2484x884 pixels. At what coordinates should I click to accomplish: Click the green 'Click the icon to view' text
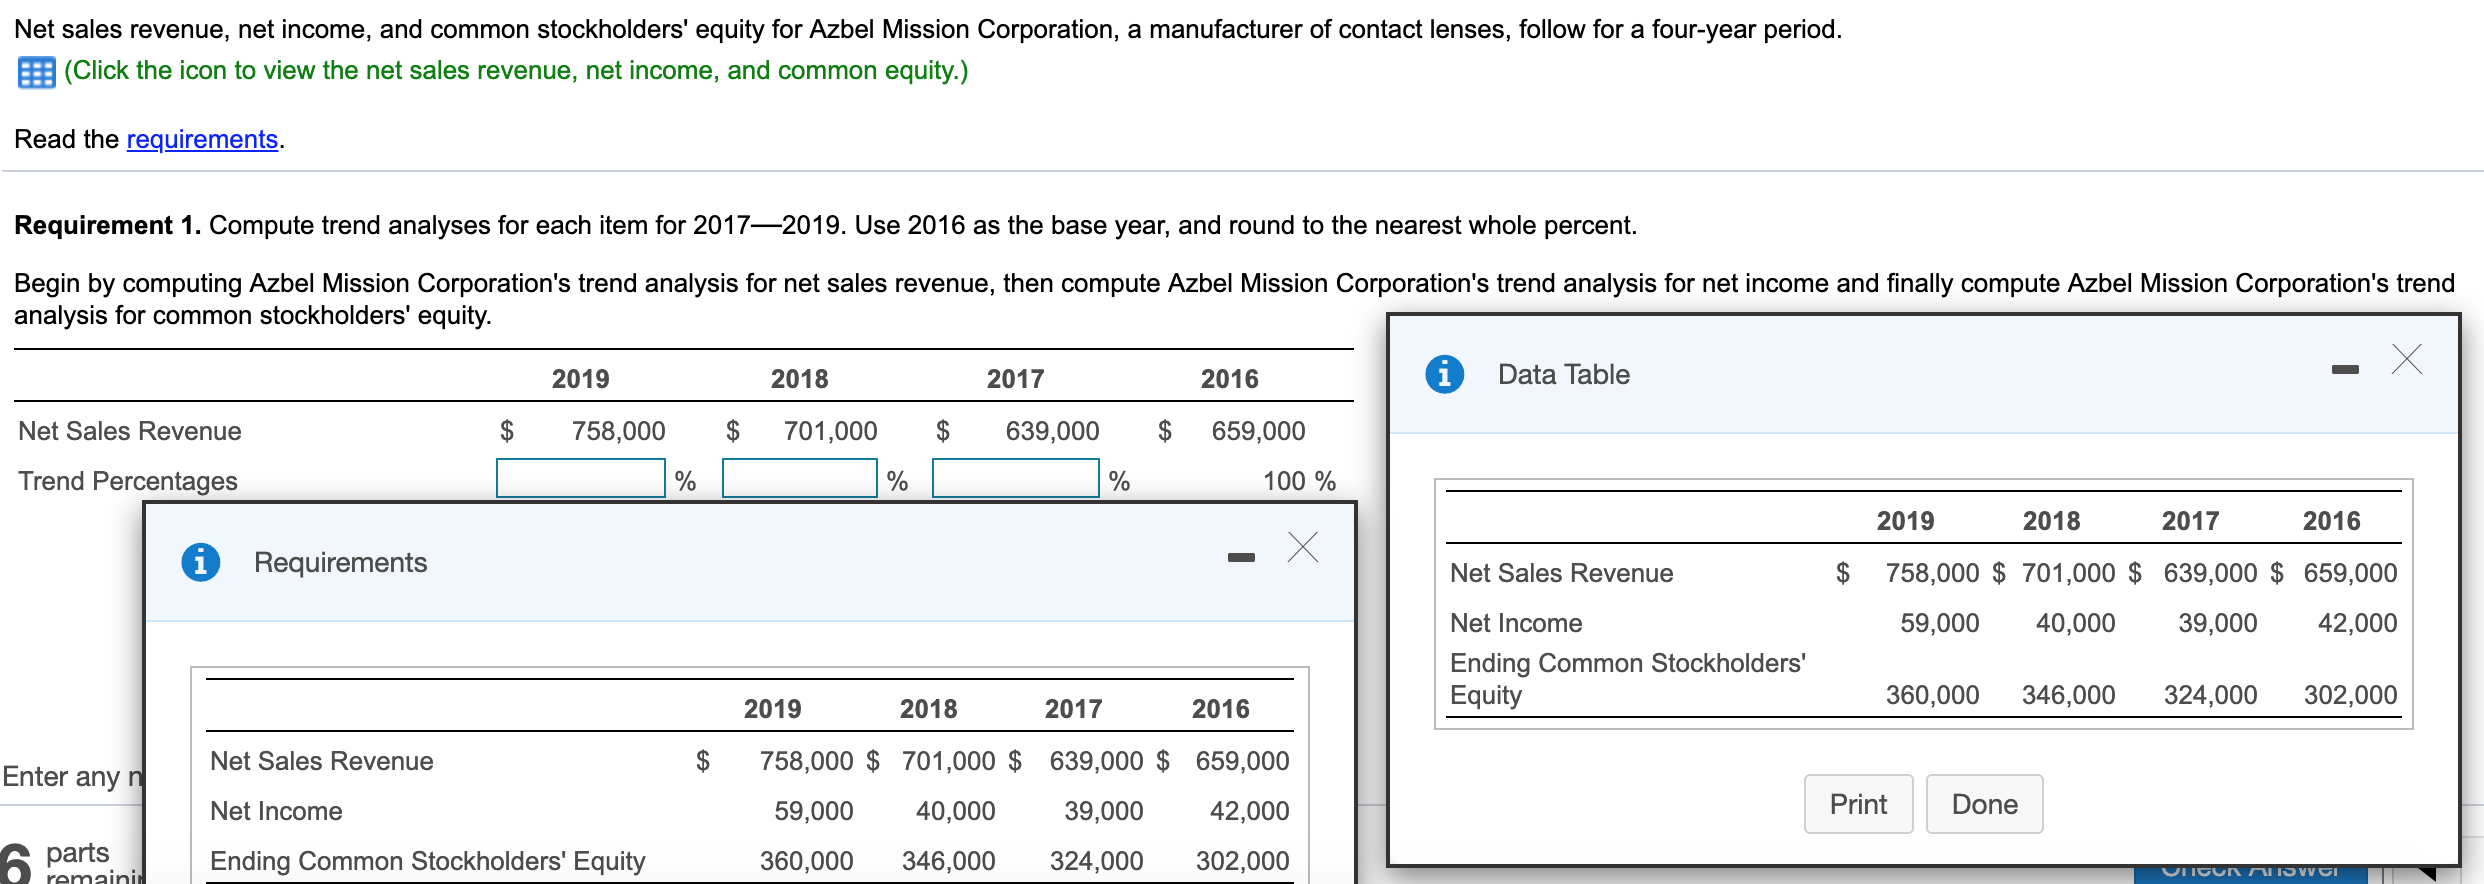516,71
